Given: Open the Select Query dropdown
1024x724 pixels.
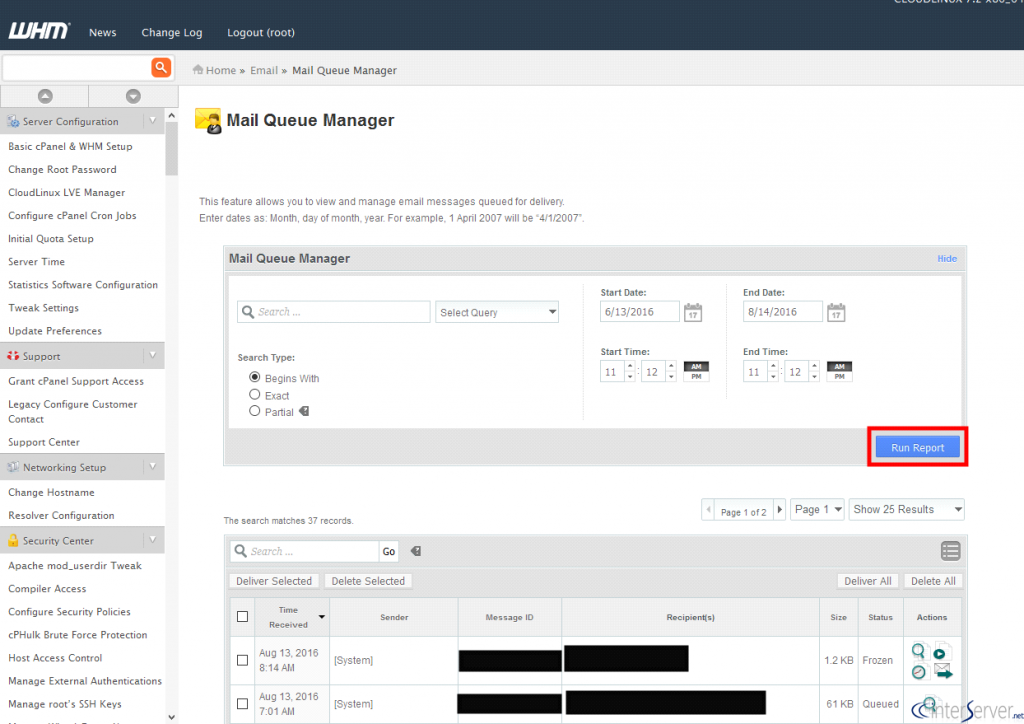Looking at the screenshot, I should click(497, 312).
